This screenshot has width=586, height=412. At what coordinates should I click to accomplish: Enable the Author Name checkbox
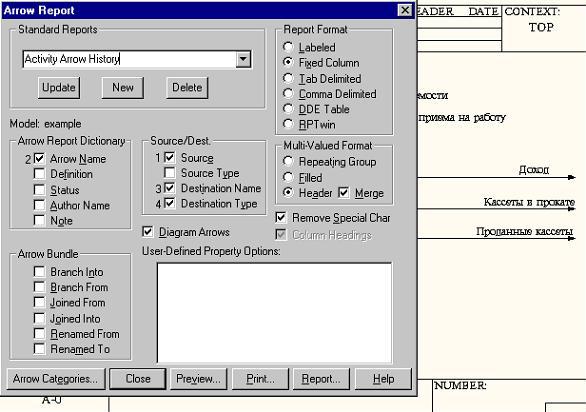click(39, 205)
